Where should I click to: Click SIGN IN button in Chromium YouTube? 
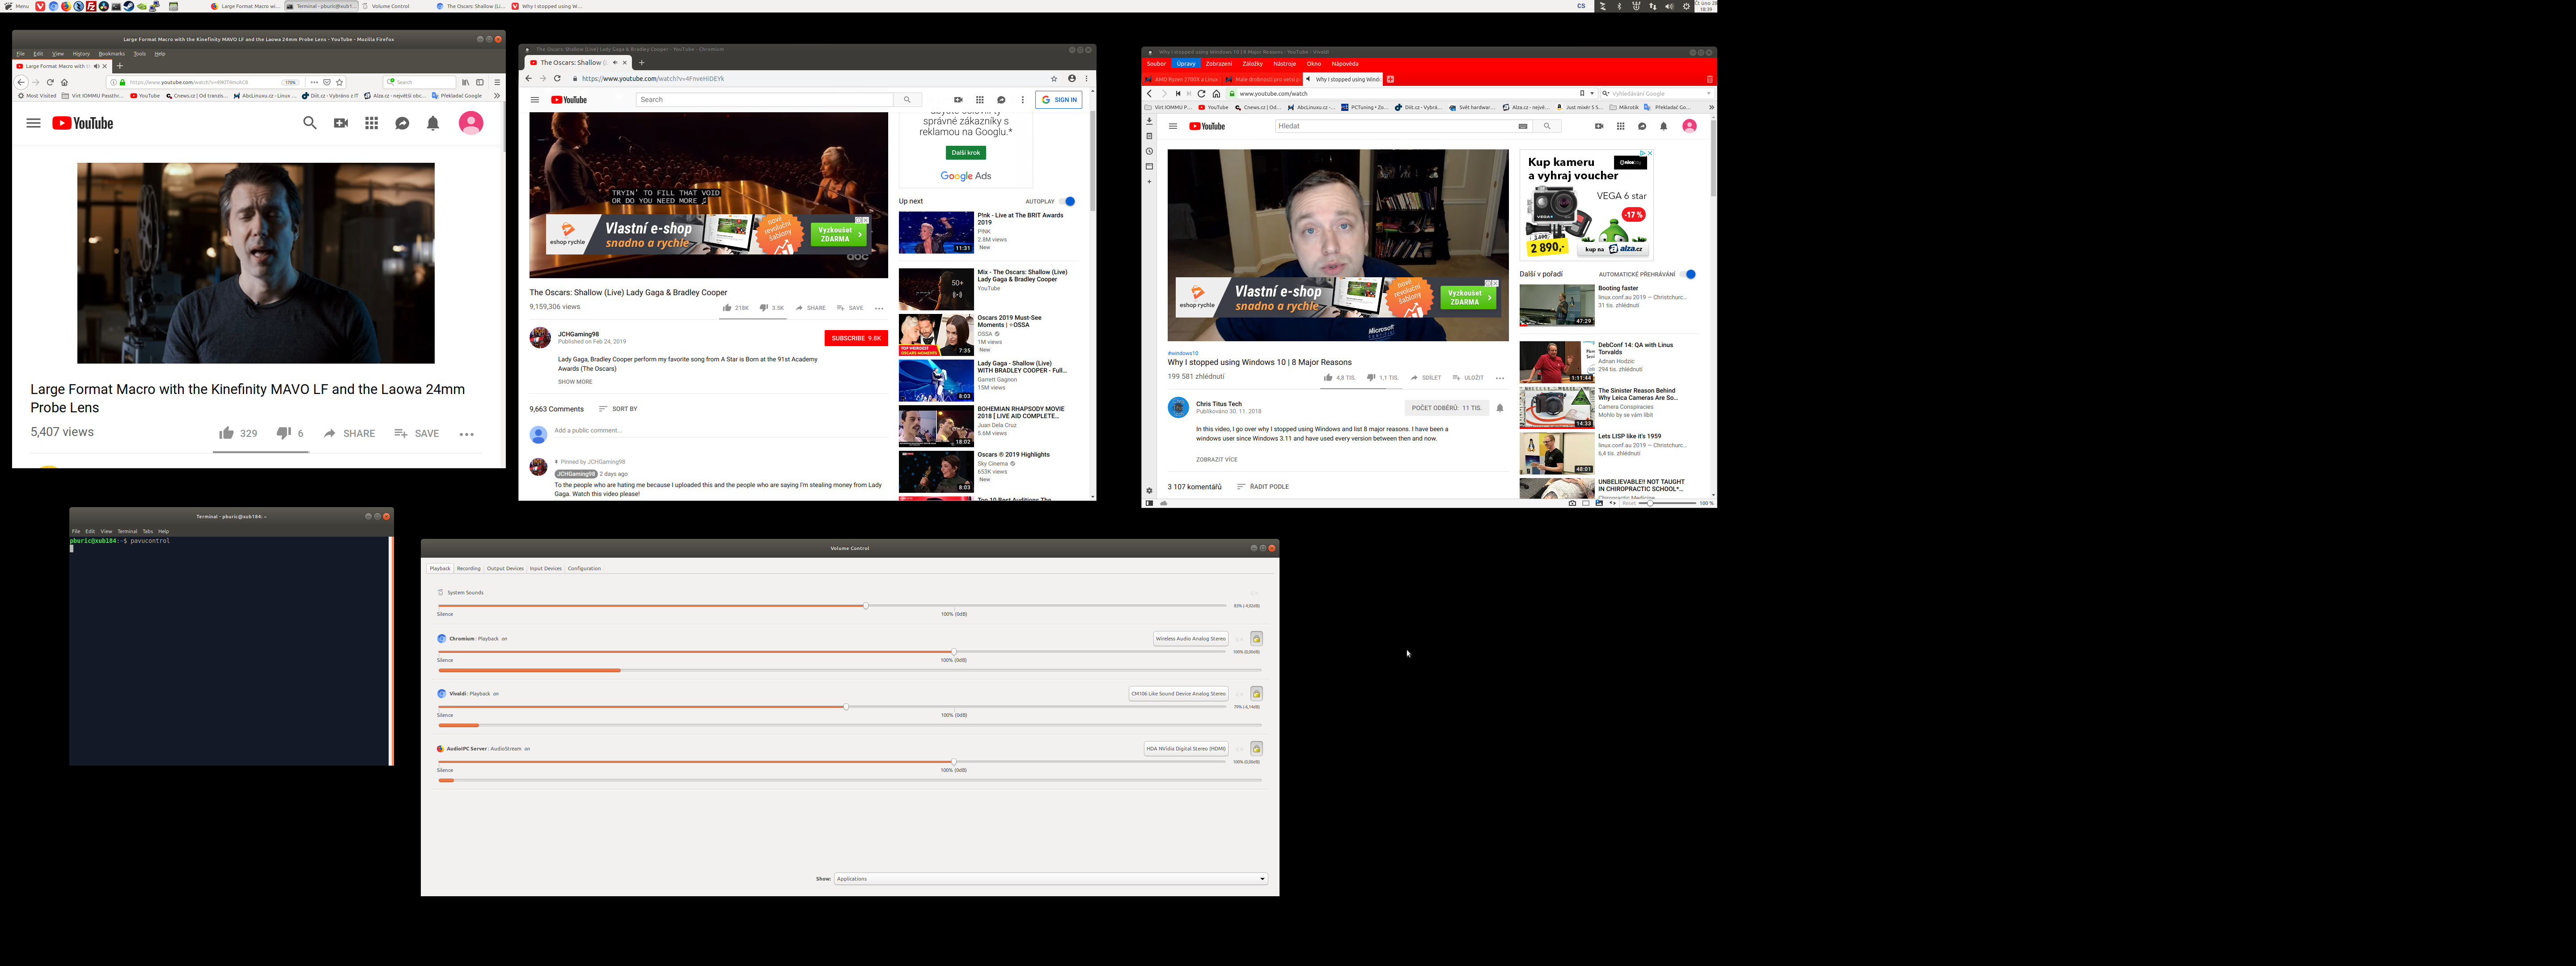pos(1059,100)
